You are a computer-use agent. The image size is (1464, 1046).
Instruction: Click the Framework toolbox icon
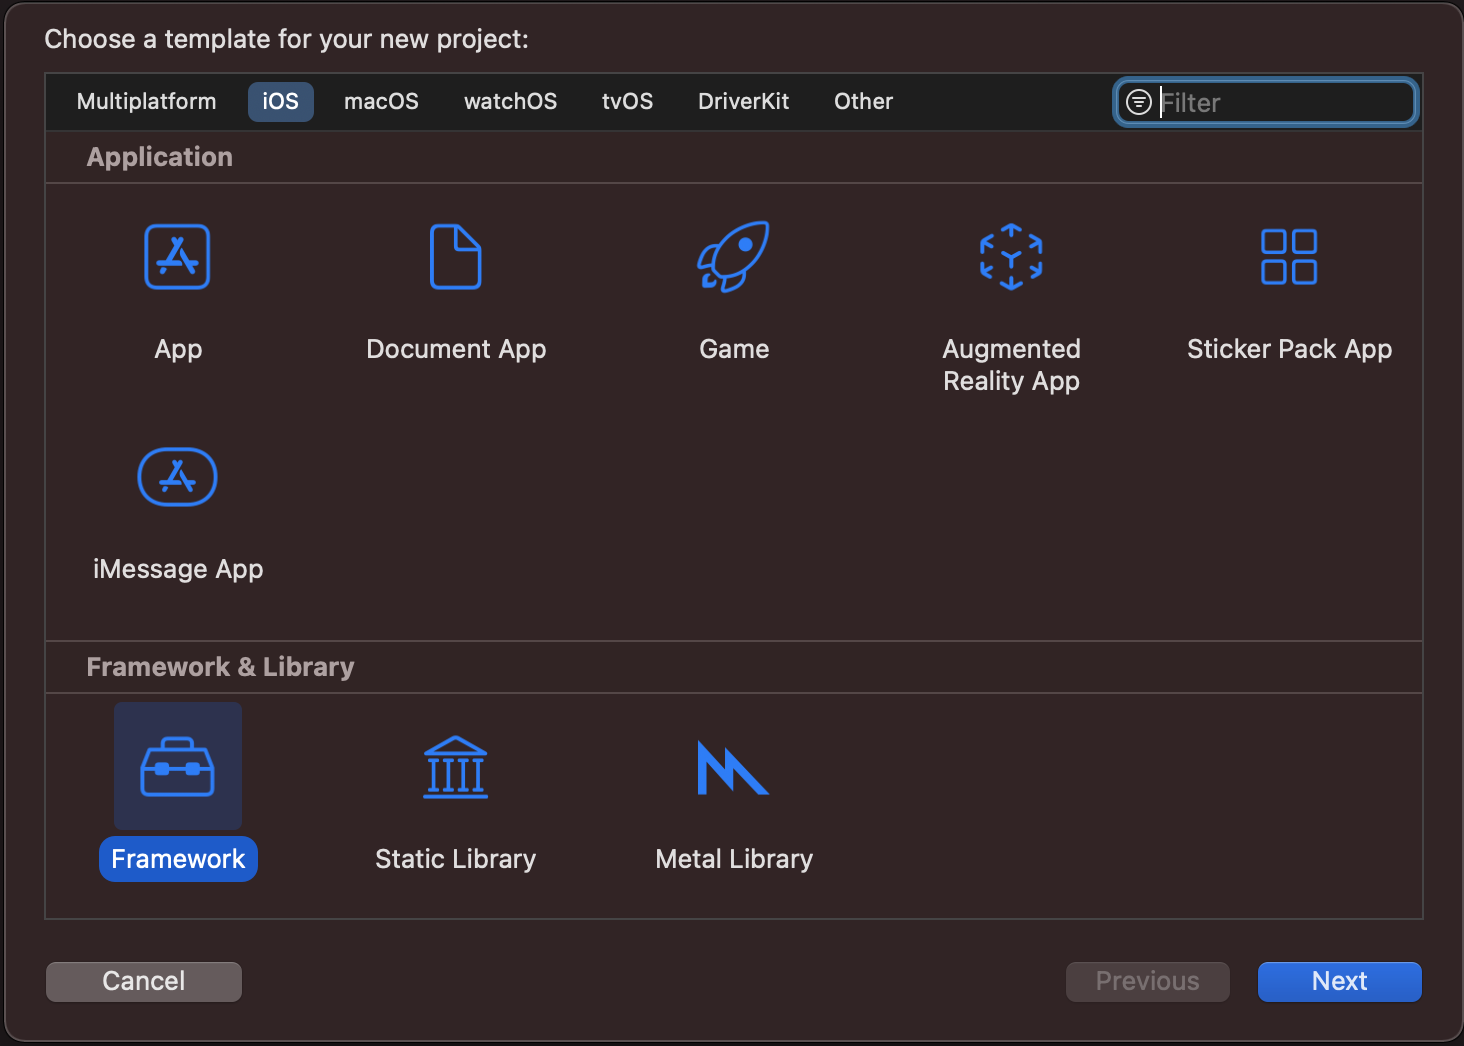tap(178, 767)
